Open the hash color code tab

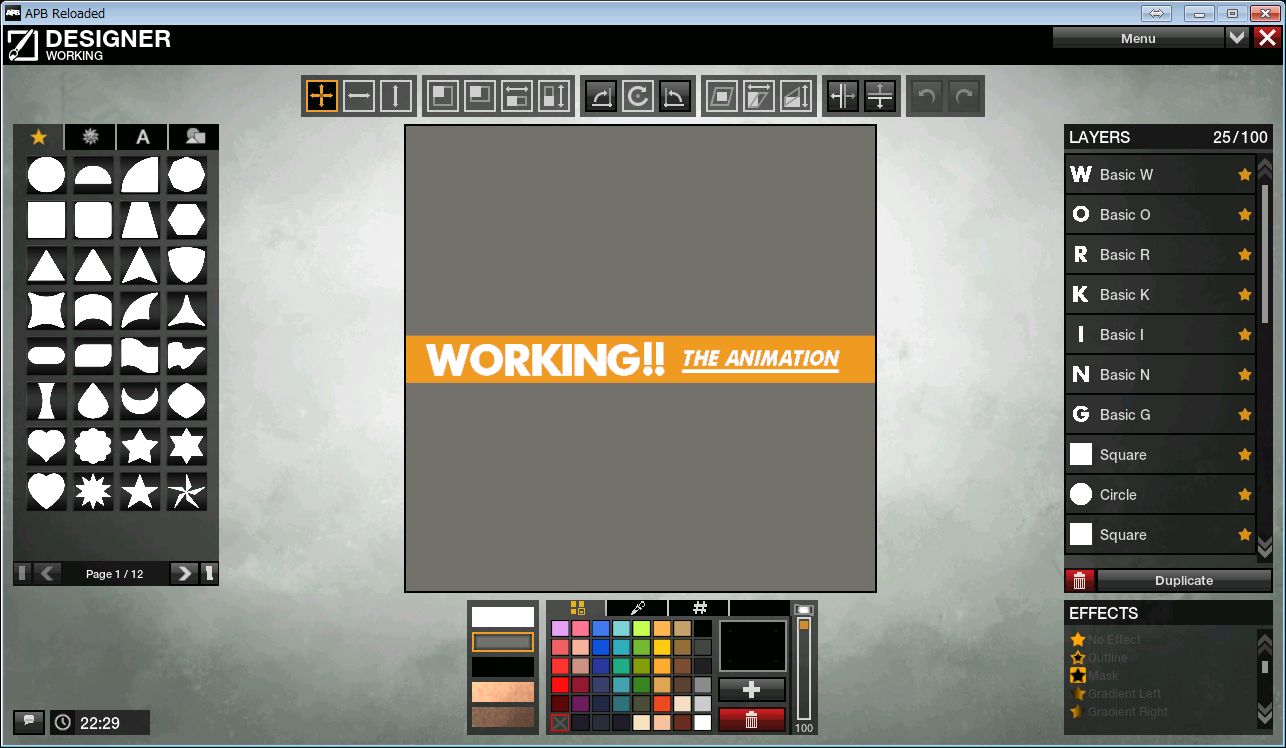coord(699,608)
